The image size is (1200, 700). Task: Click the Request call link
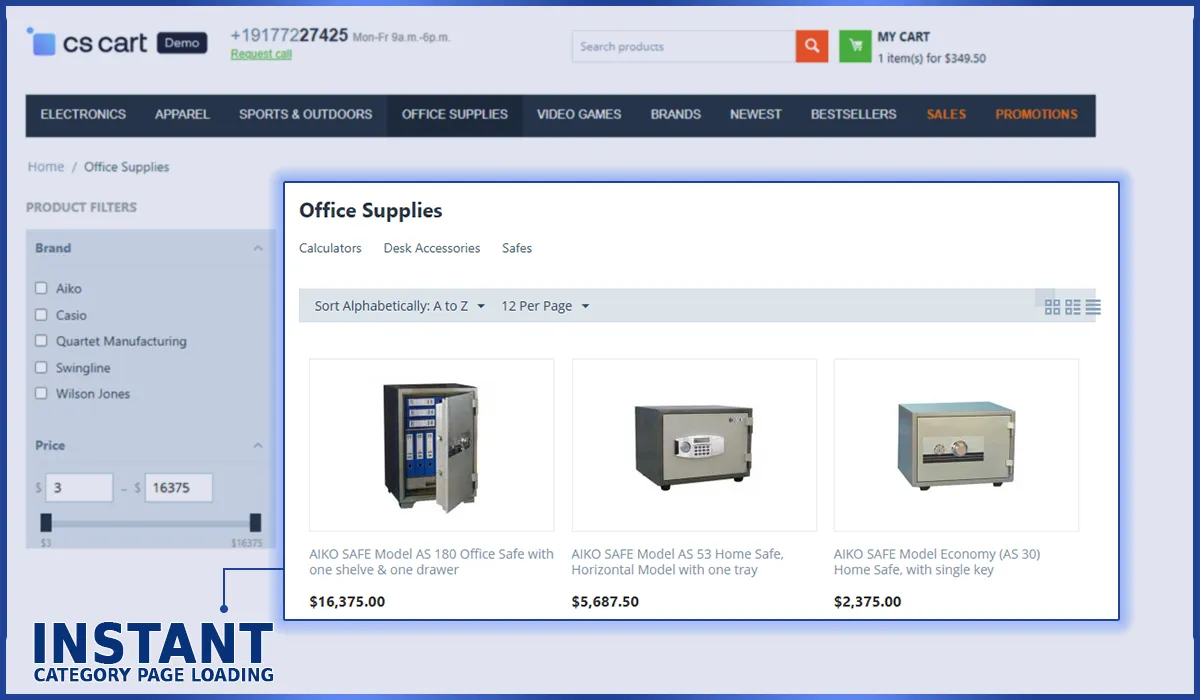pyautogui.click(x=261, y=55)
